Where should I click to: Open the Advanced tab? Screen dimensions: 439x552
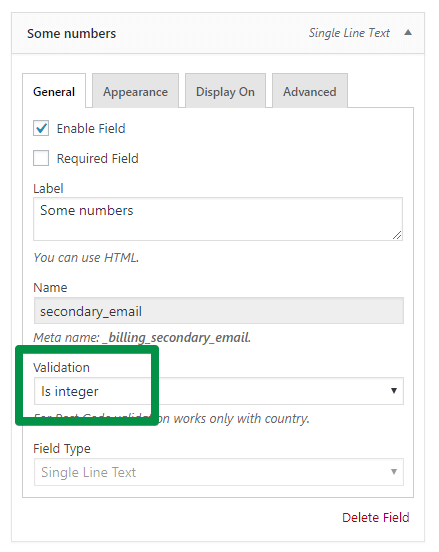[310, 91]
